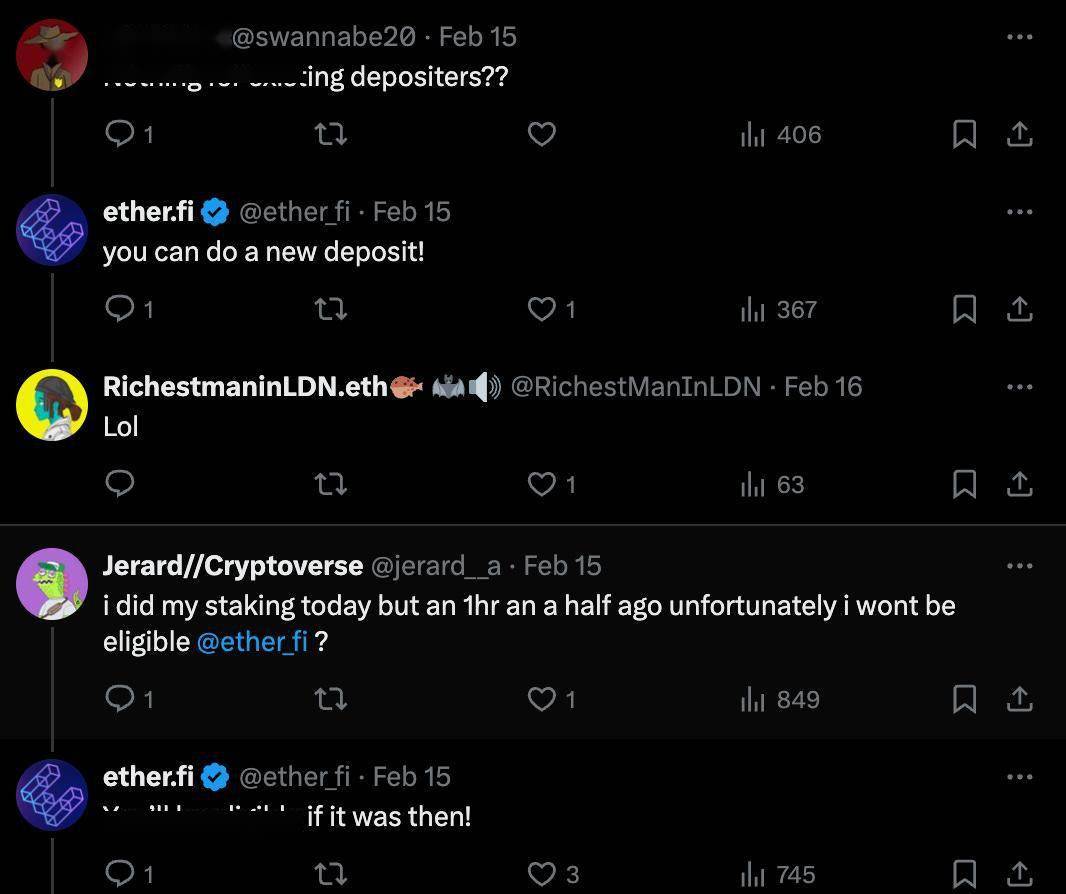
Task: Open more options for RichestmaninLDN tweet
Action: coord(1019,387)
